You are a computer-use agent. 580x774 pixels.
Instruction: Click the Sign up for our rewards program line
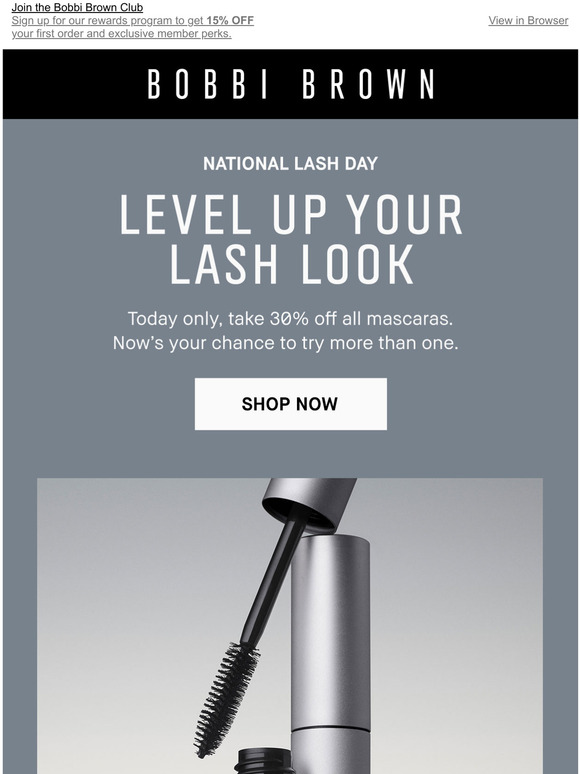(x=132, y=21)
